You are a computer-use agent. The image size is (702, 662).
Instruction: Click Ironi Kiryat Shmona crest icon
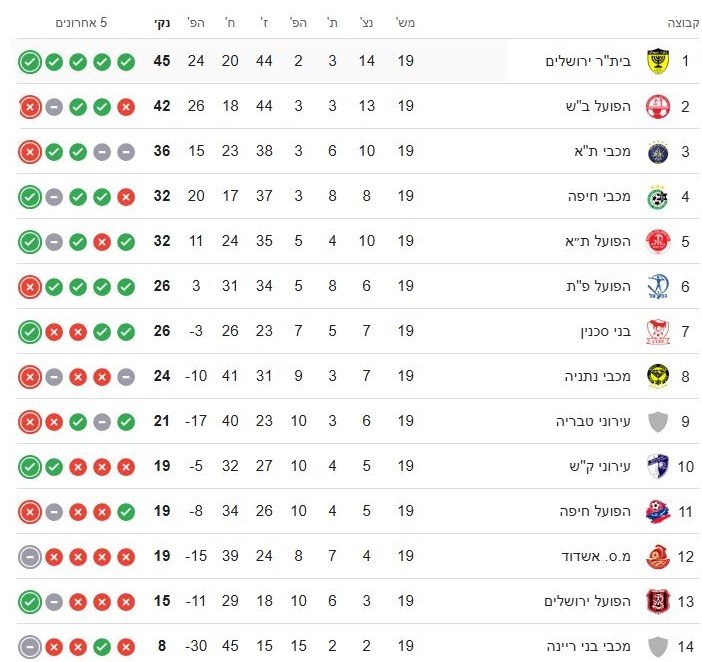pos(656,467)
